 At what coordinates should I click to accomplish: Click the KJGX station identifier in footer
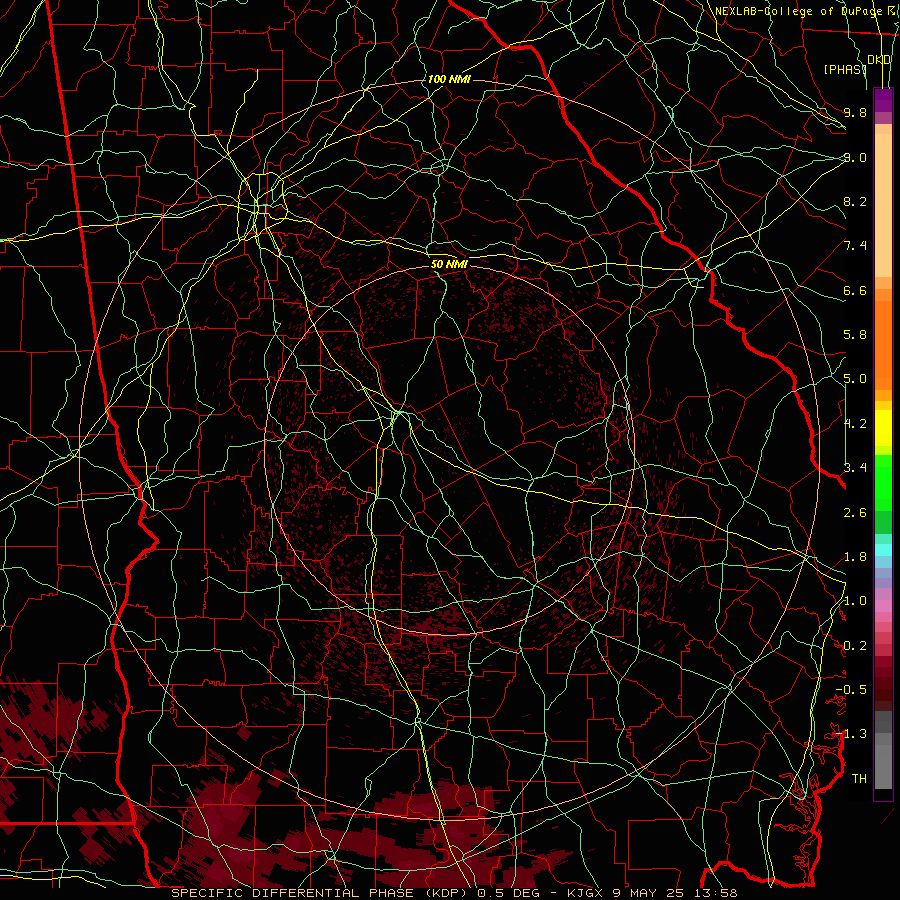pos(583,893)
